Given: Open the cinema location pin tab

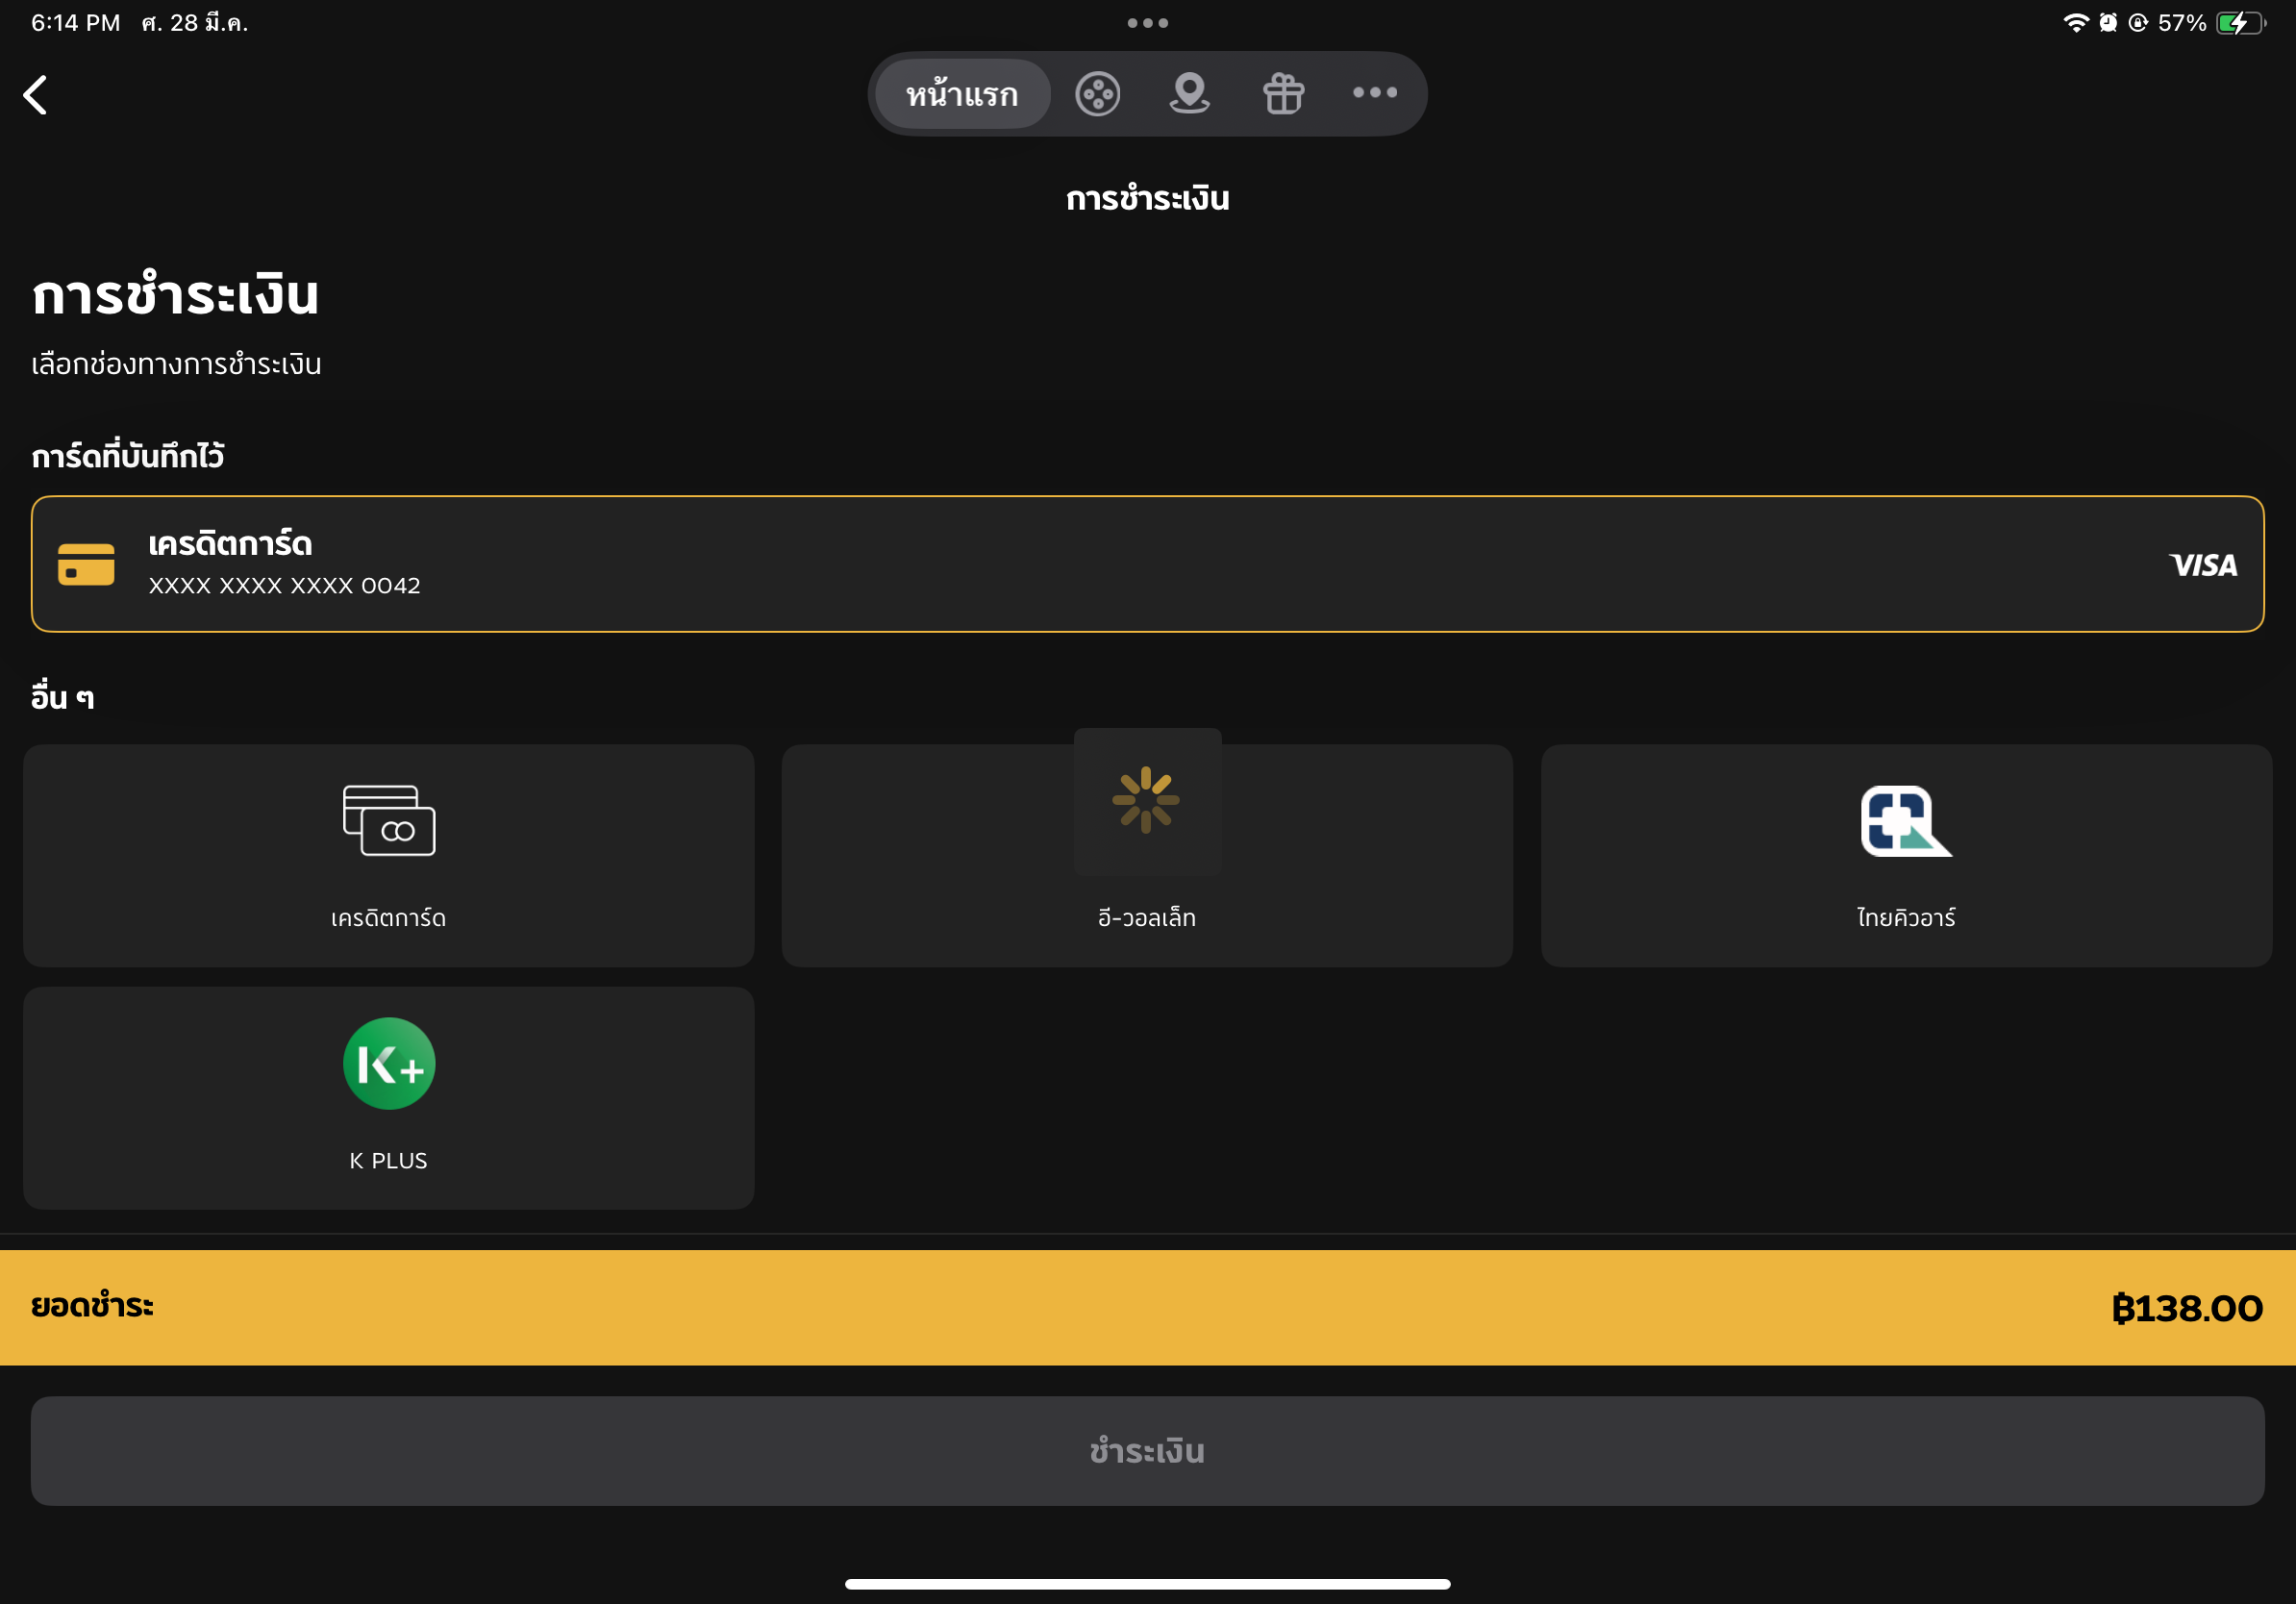Looking at the screenshot, I should 1189,94.
